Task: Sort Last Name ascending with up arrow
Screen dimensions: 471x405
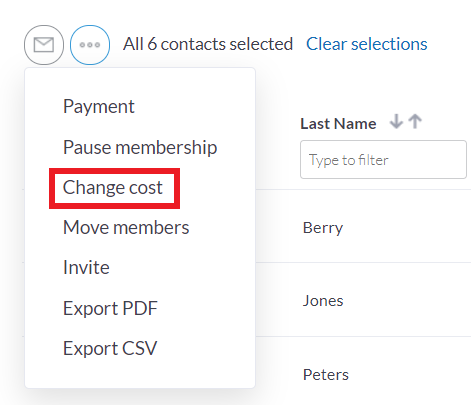Action: click(x=415, y=121)
